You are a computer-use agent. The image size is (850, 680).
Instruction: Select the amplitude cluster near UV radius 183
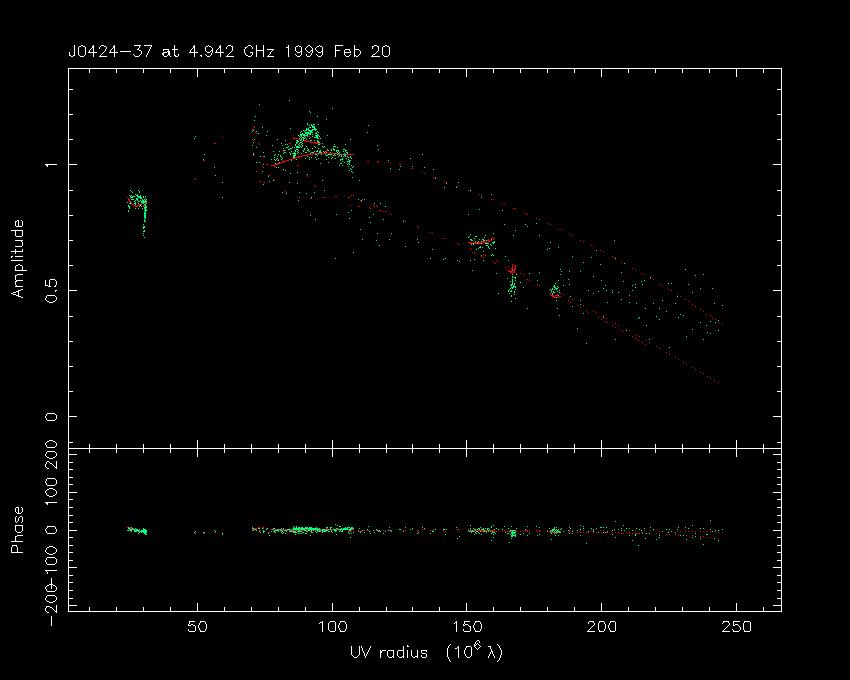[x=555, y=291]
